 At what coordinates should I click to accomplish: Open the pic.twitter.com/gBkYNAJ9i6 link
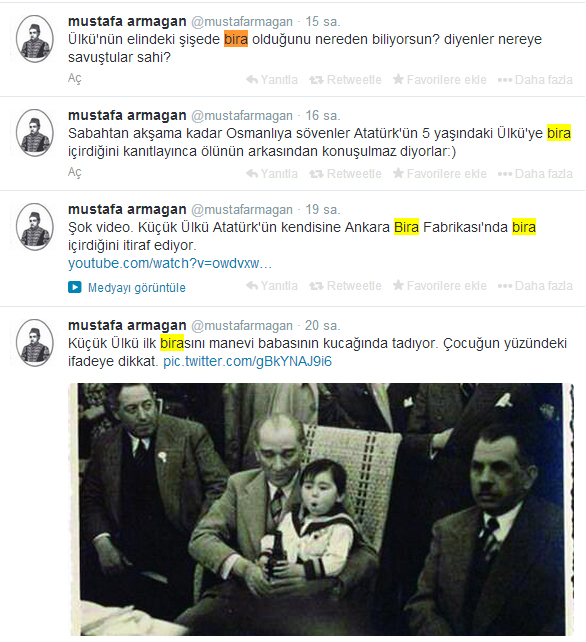247,361
